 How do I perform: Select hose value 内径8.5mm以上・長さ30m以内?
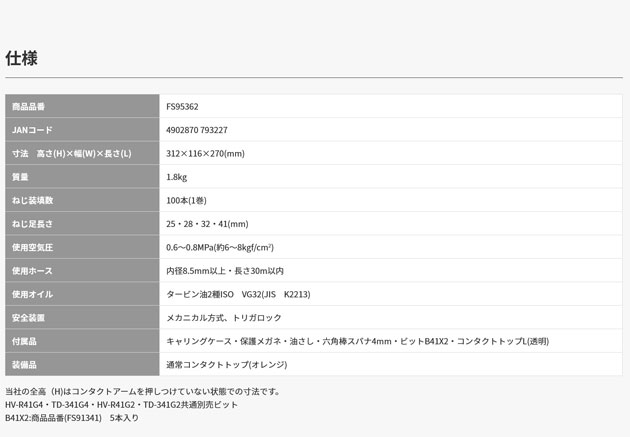tap(225, 271)
